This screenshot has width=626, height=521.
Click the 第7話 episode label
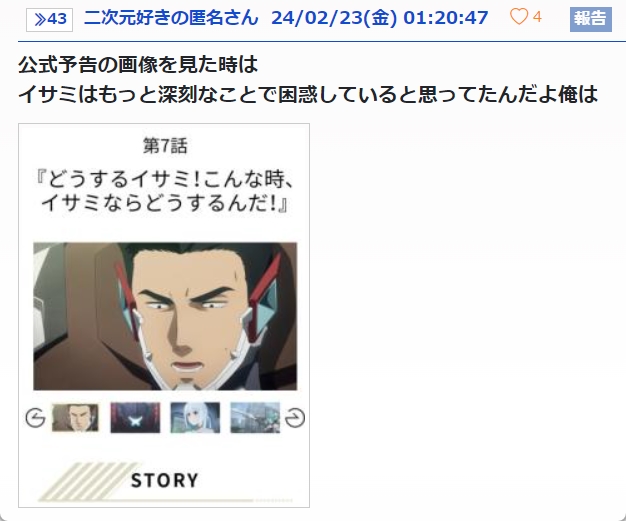pyautogui.click(x=165, y=146)
